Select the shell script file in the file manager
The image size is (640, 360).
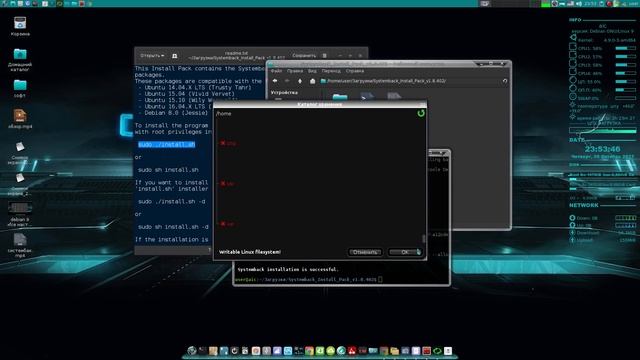[x=367, y=97]
